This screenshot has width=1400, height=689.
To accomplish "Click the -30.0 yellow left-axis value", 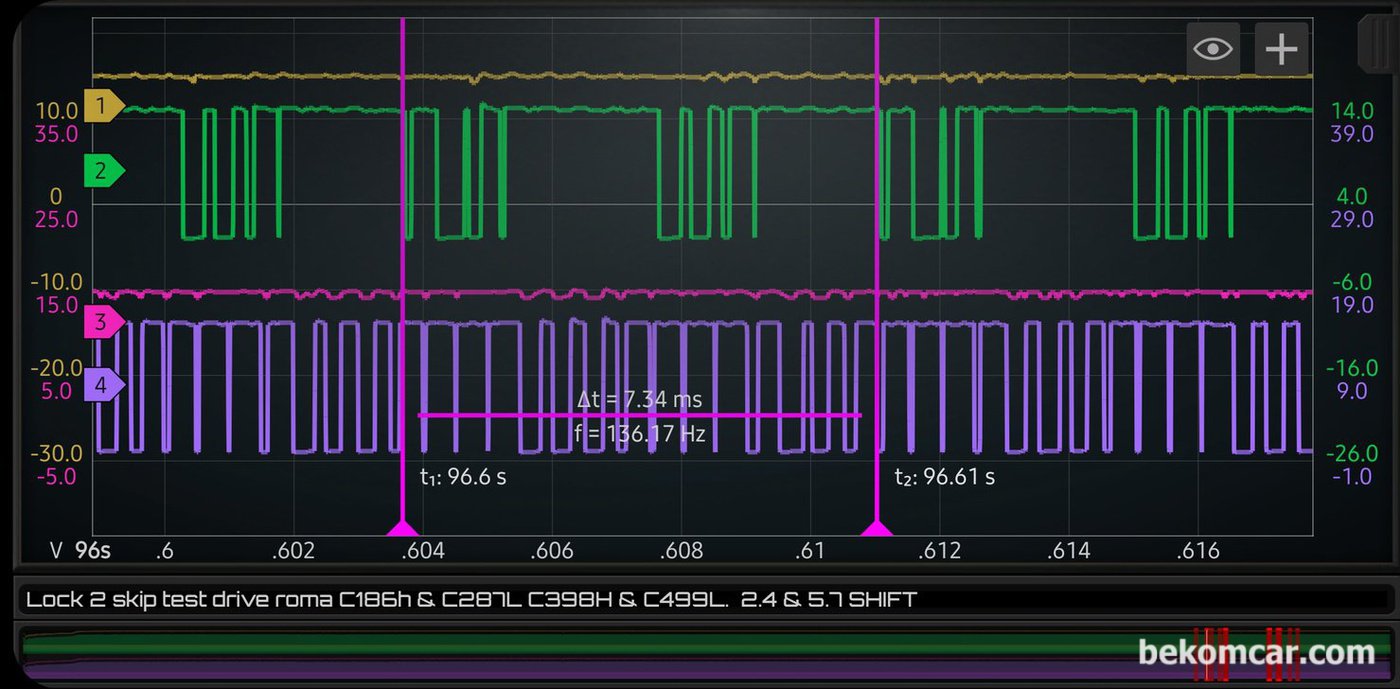I will (56, 454).
